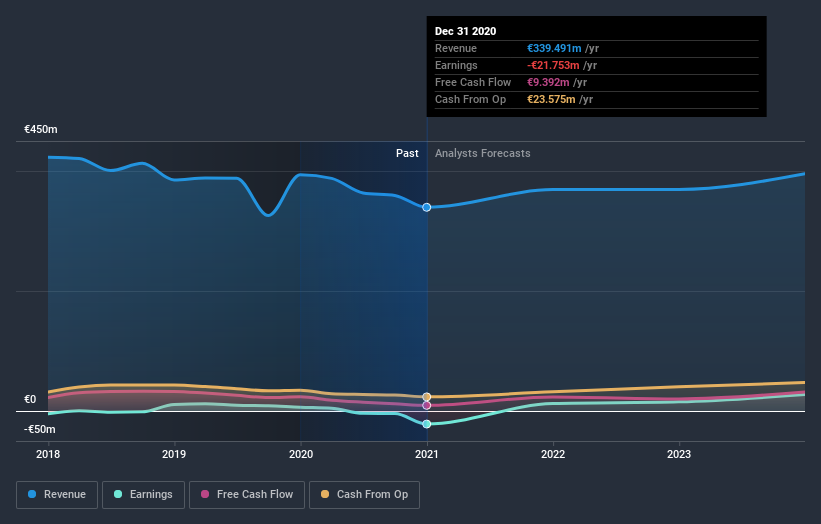Toggle the Free Cash Flow legend series
Viewport: 821px width, 524px height.
[247, 495]
